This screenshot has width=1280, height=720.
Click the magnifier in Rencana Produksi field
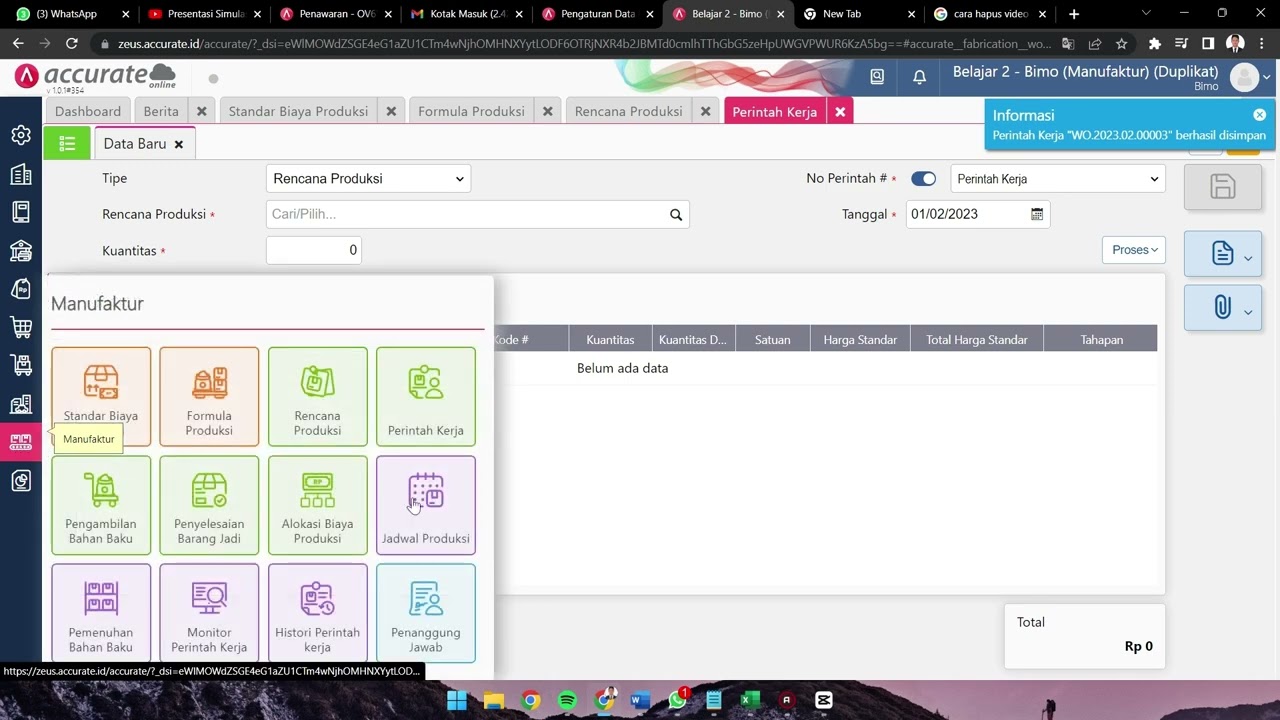[x=676, y=215]
